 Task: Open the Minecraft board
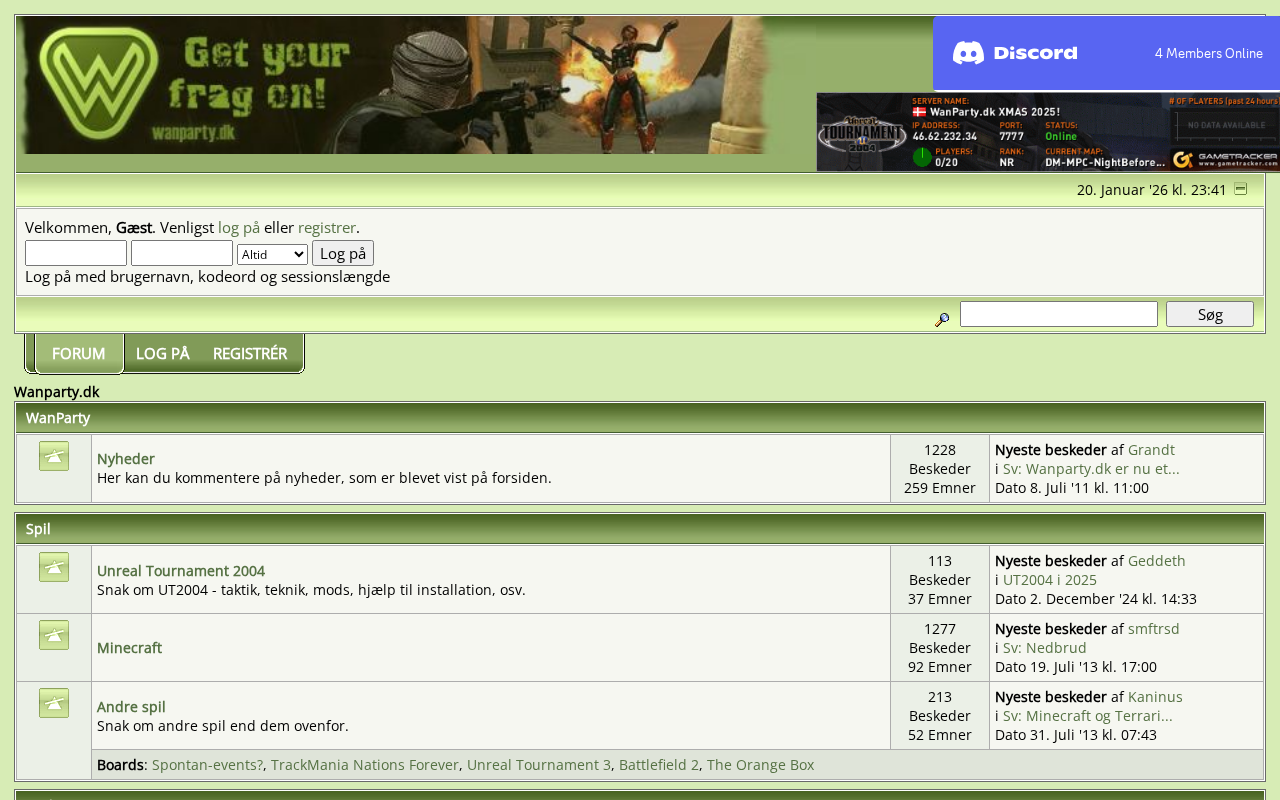tap(129, 648)
